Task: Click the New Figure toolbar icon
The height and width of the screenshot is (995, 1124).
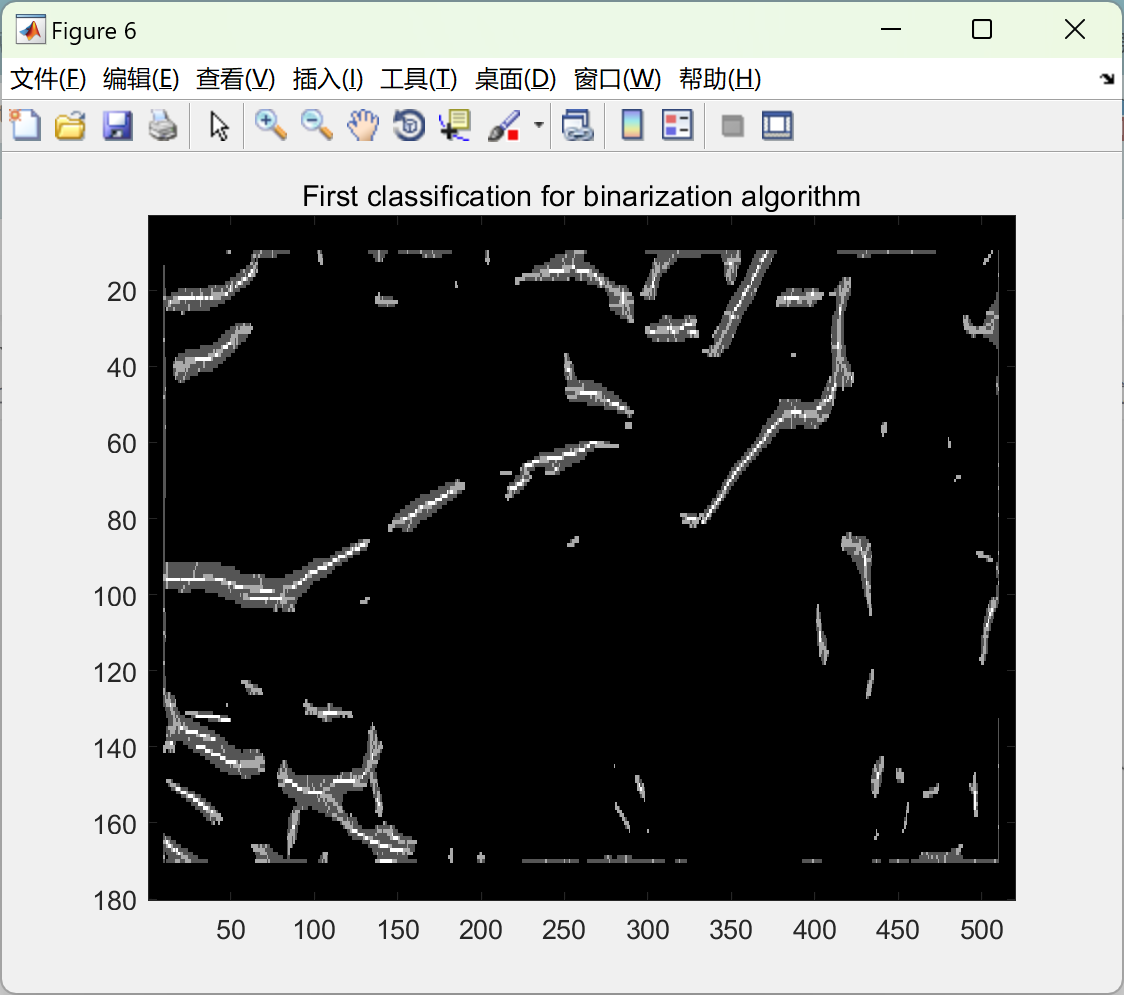Action: (25, 125)
